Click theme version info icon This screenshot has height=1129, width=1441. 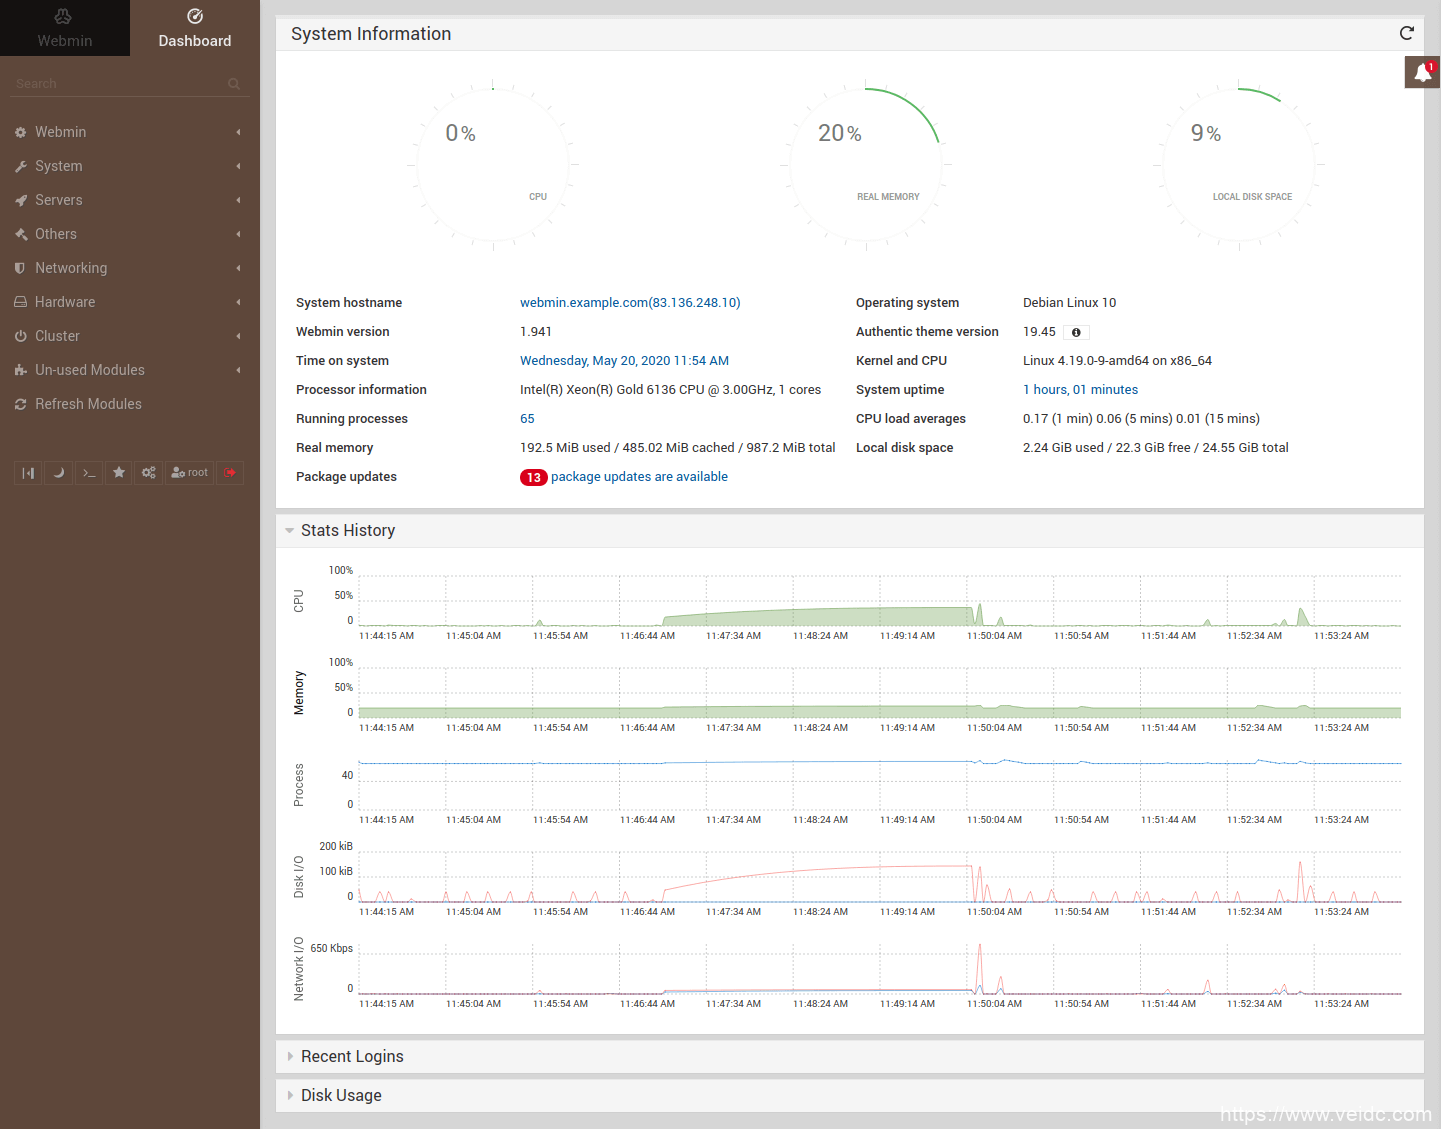point(1076,333)
